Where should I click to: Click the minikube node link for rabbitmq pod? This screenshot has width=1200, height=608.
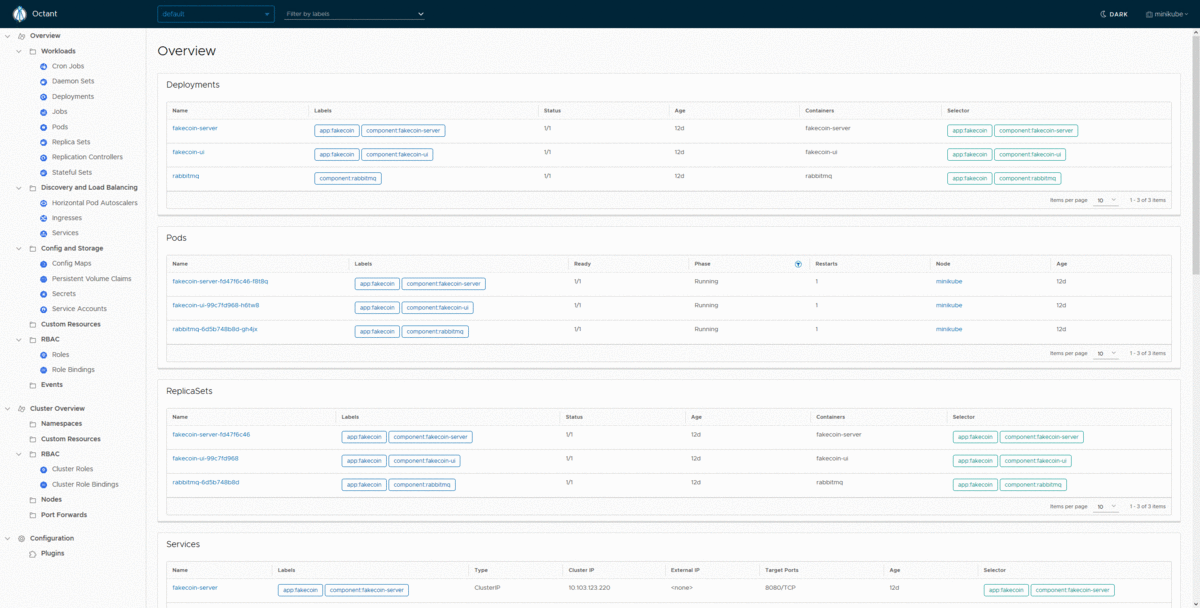948,330
